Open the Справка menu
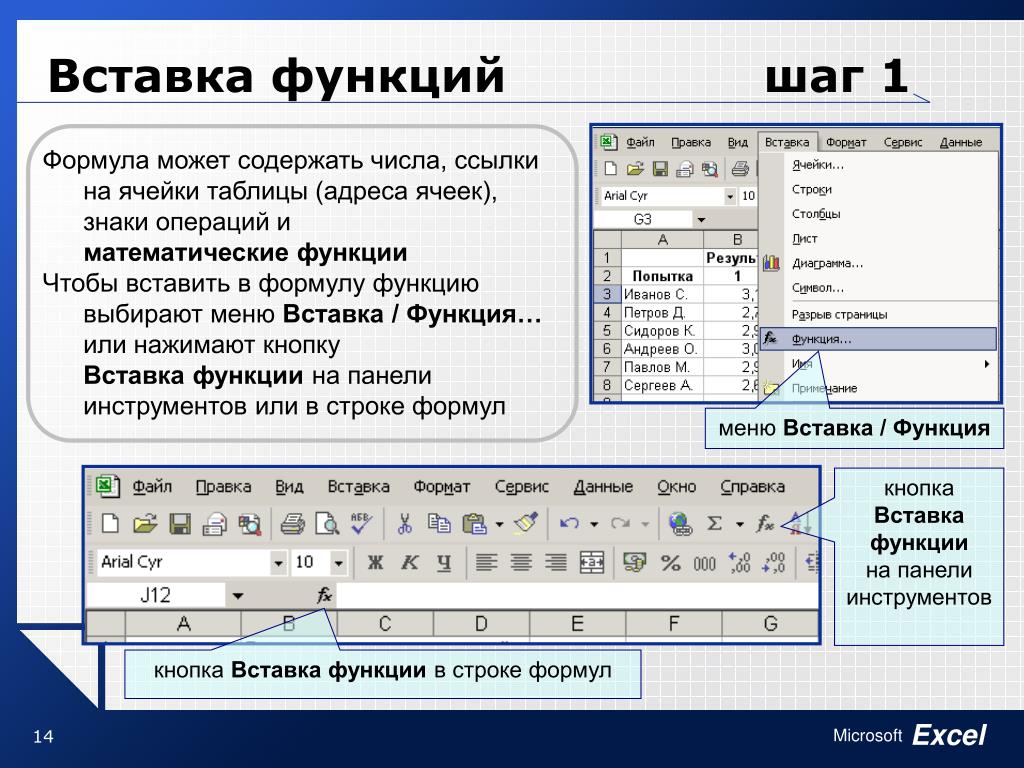1024x768 pixels. point(752,487)
